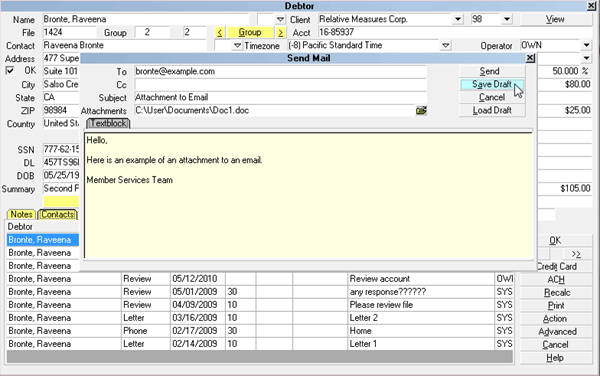The height and width of the screenshot is (376, 600).
Task: Click the Name field Bronte, Raveena
Action: coord(145,20)
